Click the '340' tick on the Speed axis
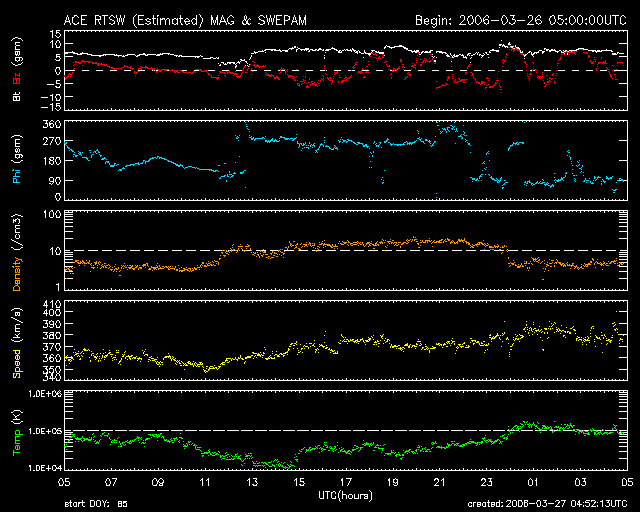 (x=52, y=376)
